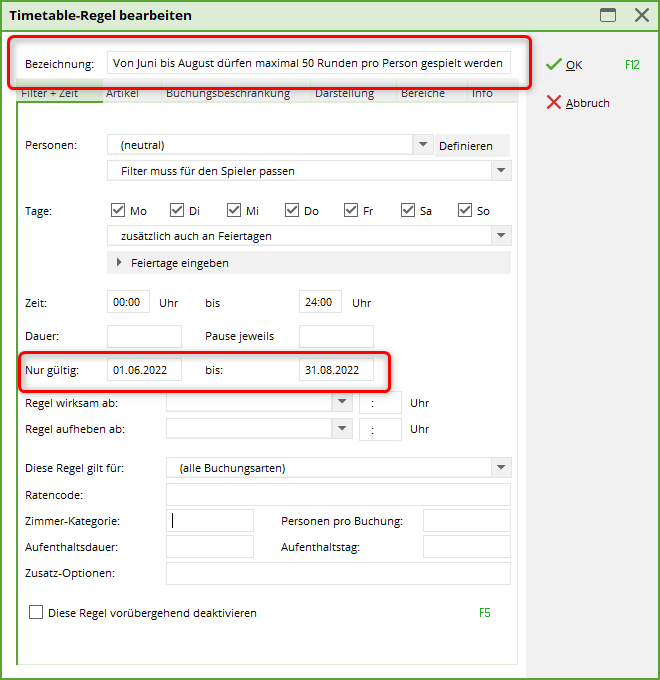
Task: Open the Personen dropdown arrow
Action: pos(421,145)
